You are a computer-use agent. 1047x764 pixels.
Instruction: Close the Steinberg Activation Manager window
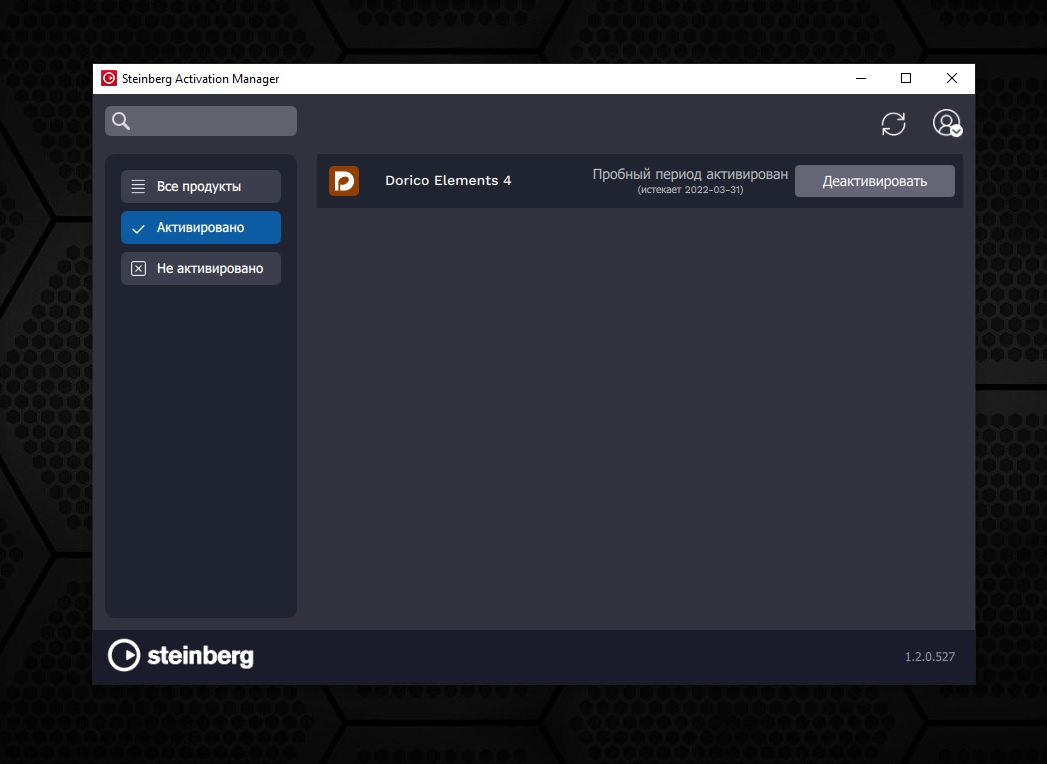coord(952,79)
